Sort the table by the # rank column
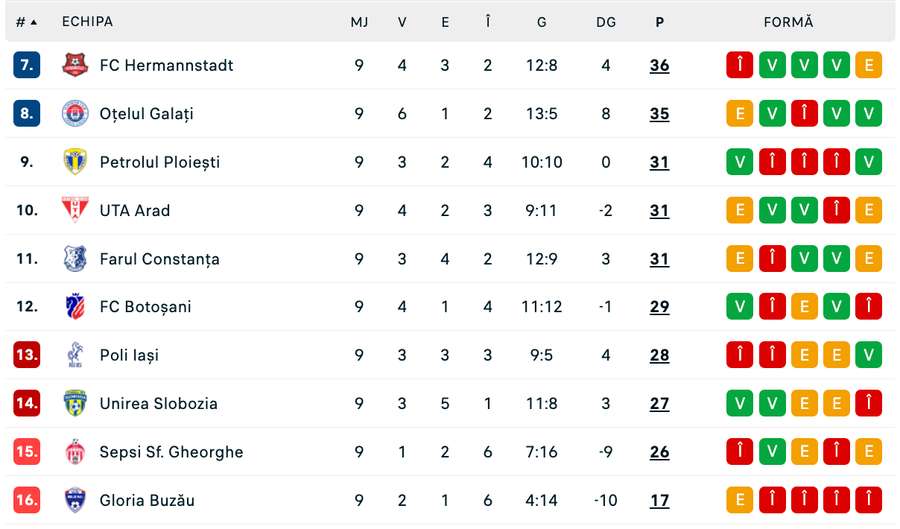The width and height of the screenshot is (900, 529). pyautogui.click(x=26, y=22)
